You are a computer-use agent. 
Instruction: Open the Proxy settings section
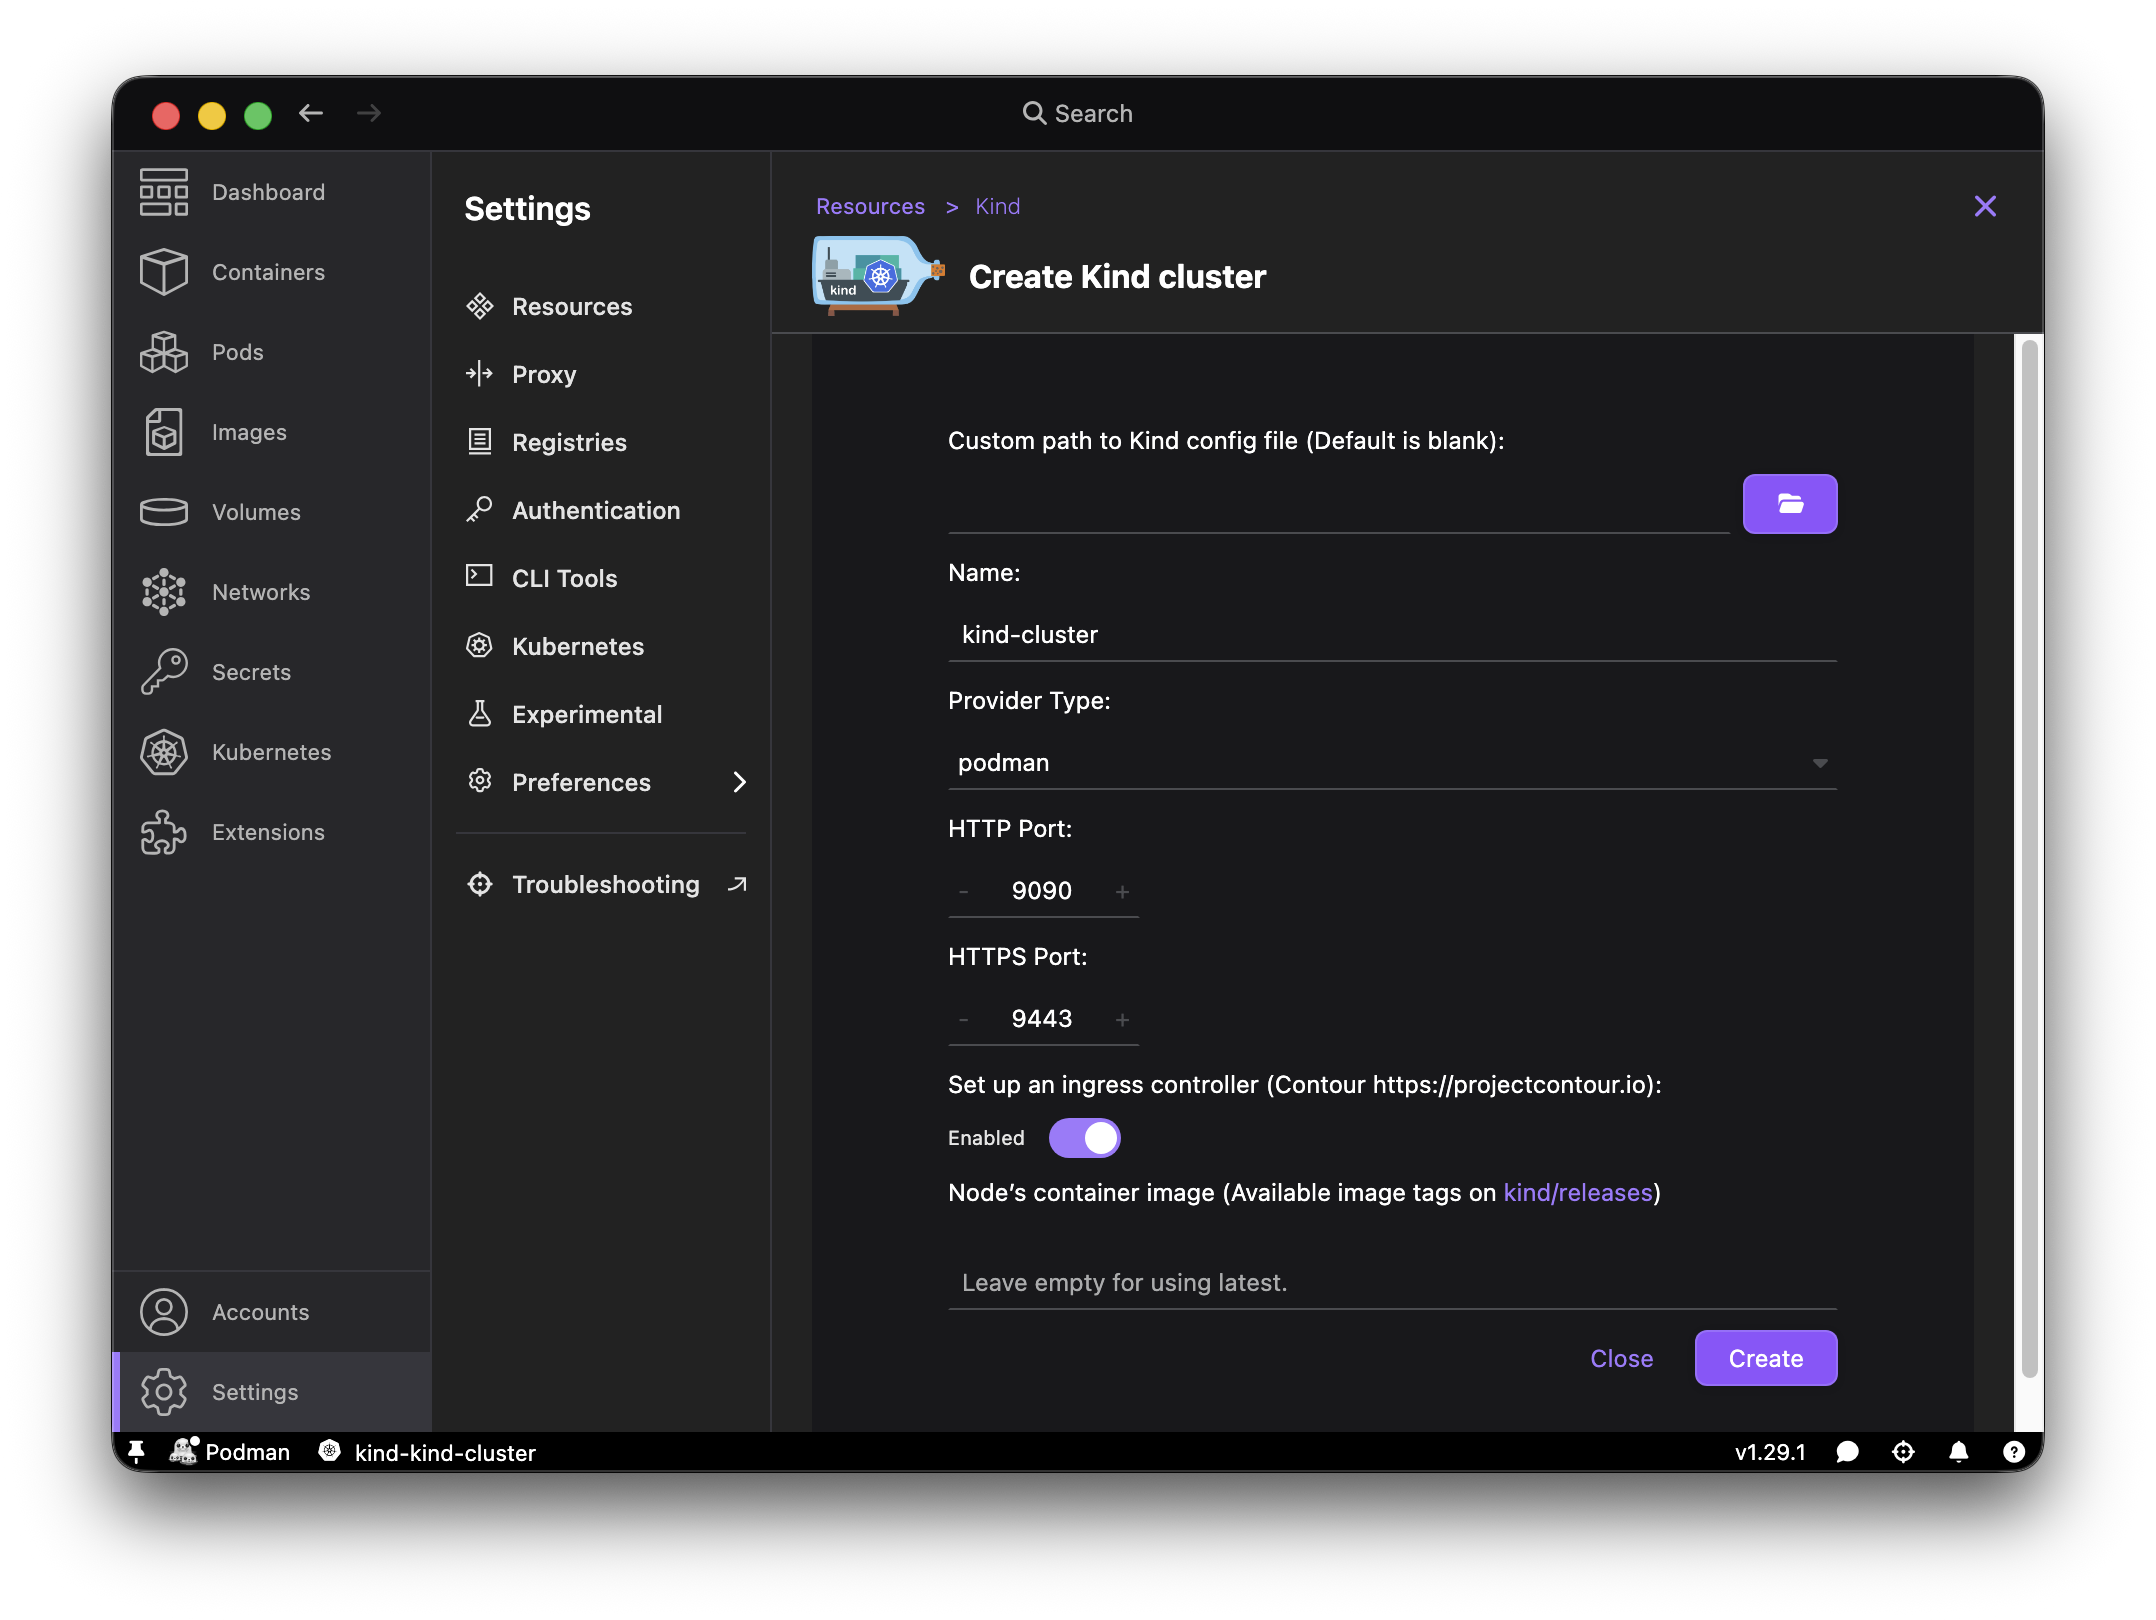click(603, 375)
